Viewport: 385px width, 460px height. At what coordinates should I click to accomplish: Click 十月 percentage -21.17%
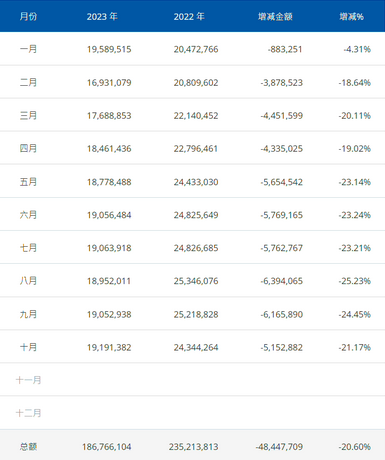tap(355, 347)
